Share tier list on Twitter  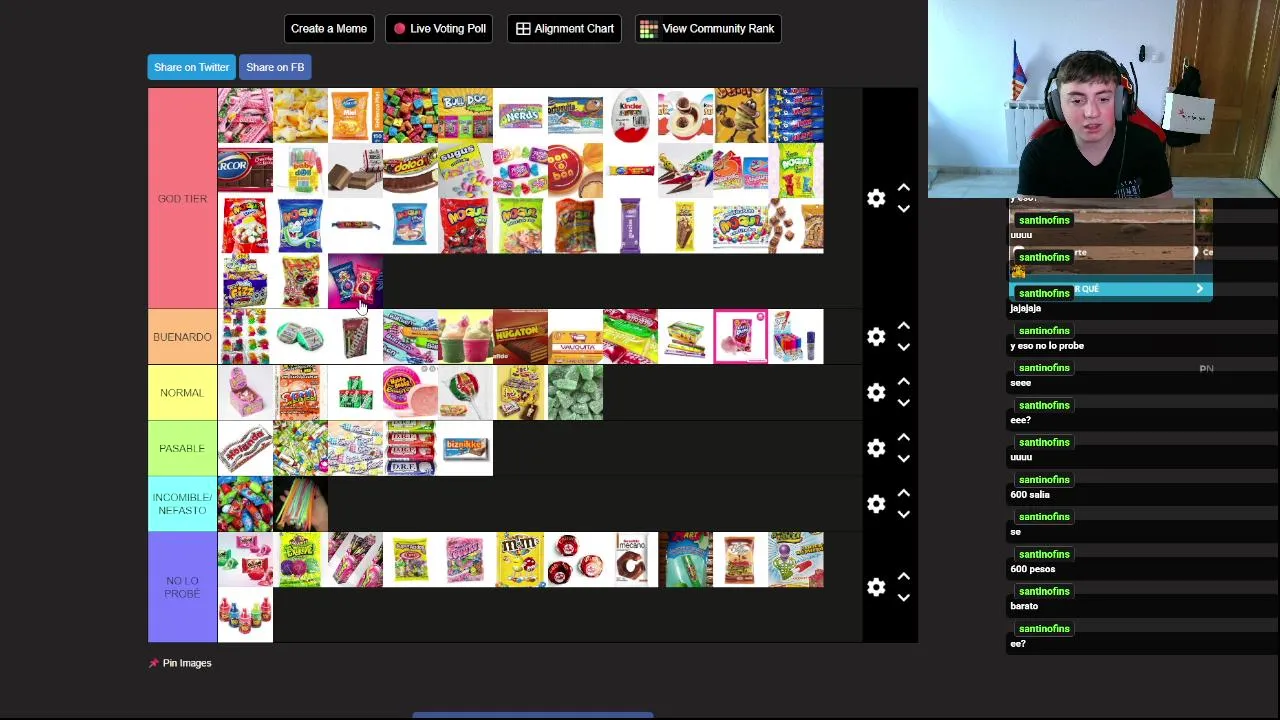[191, 67]
